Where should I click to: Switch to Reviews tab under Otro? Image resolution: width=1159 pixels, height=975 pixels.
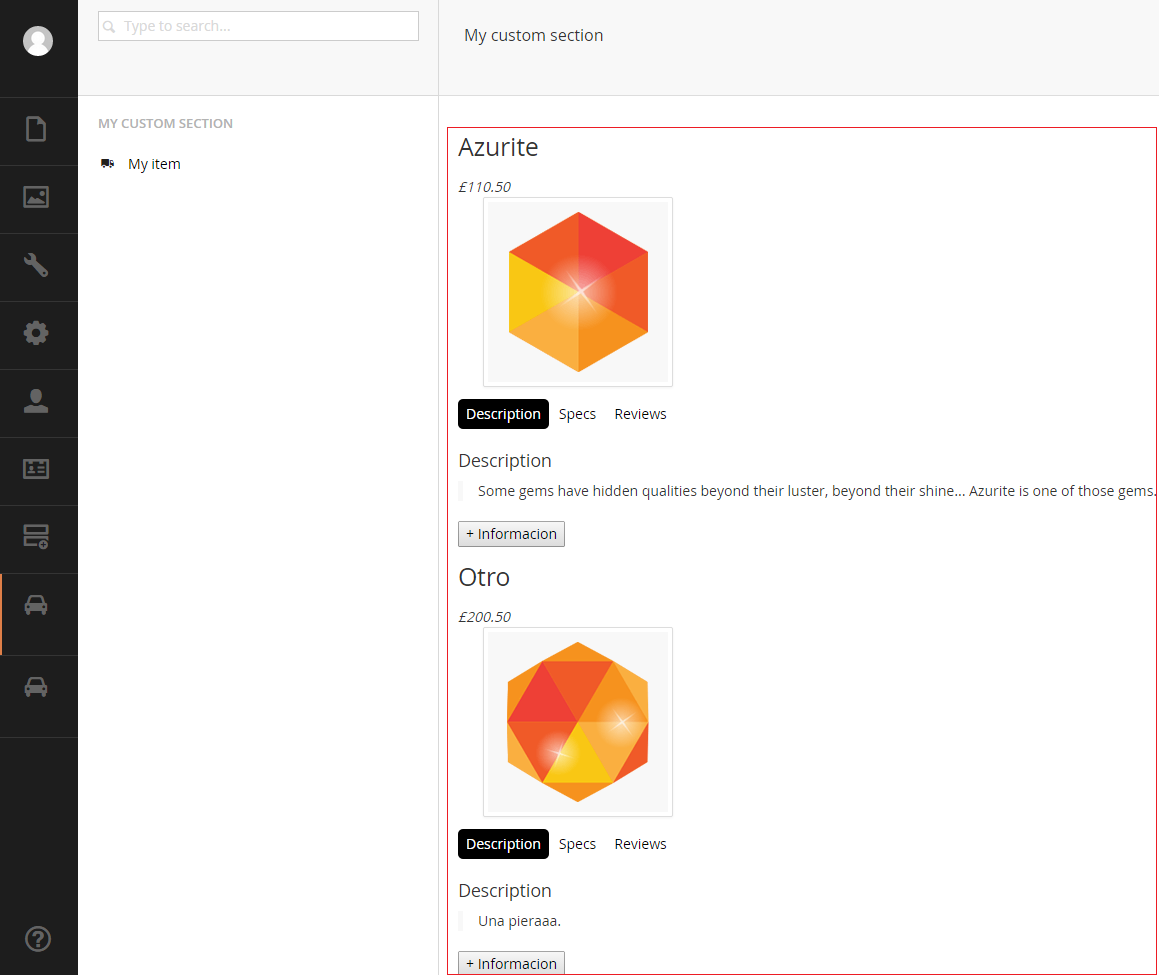pyautogui.click(x=640, y=844)
